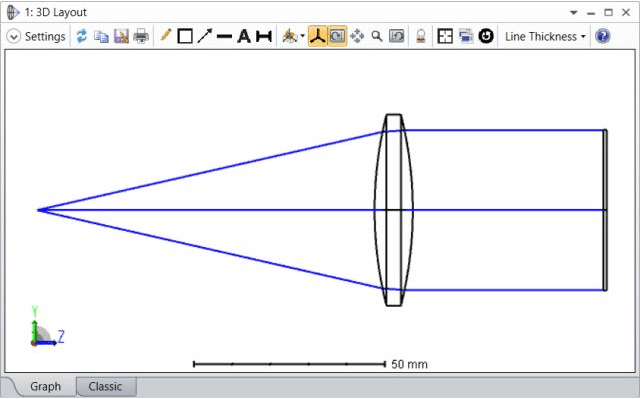Switch to the Classic tab
The image size is (641, 399).
pyautogui.click(x=105, y=386)
